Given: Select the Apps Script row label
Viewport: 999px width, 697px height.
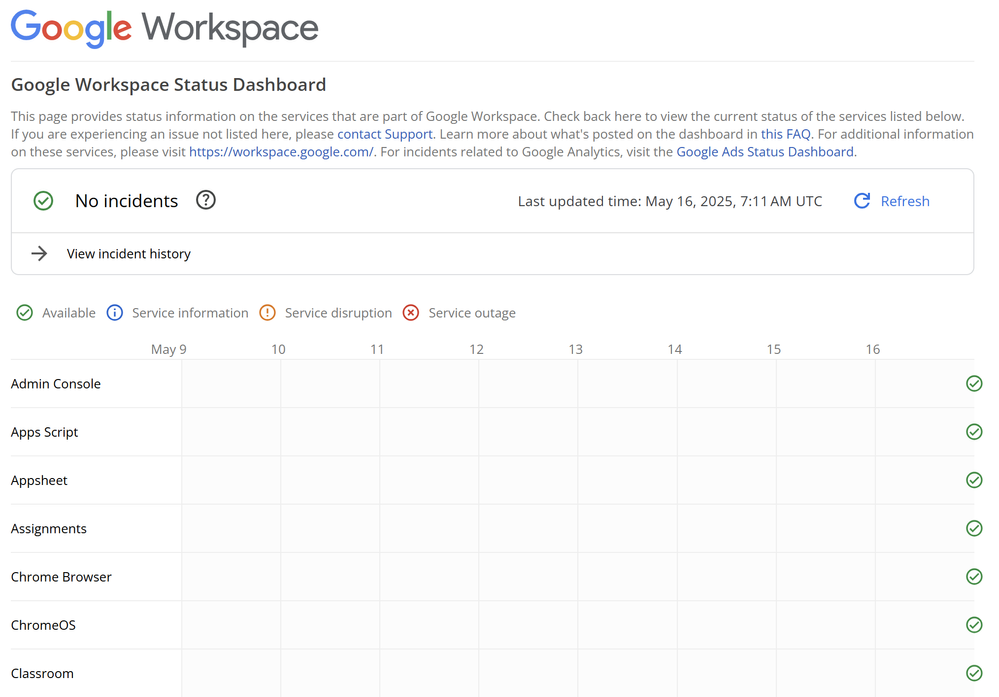Looking at the screenshot, I should point(44,433).
